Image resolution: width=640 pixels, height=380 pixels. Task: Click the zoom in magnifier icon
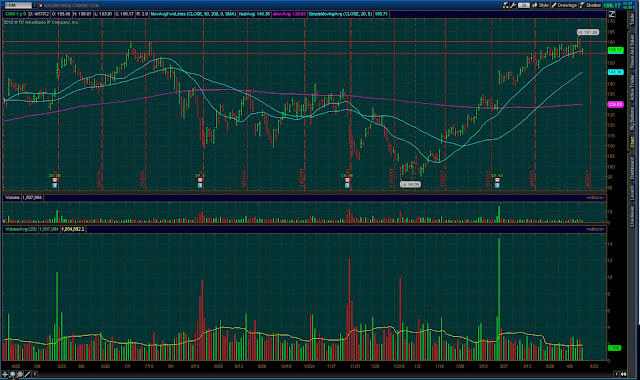[x=13, y=374]
